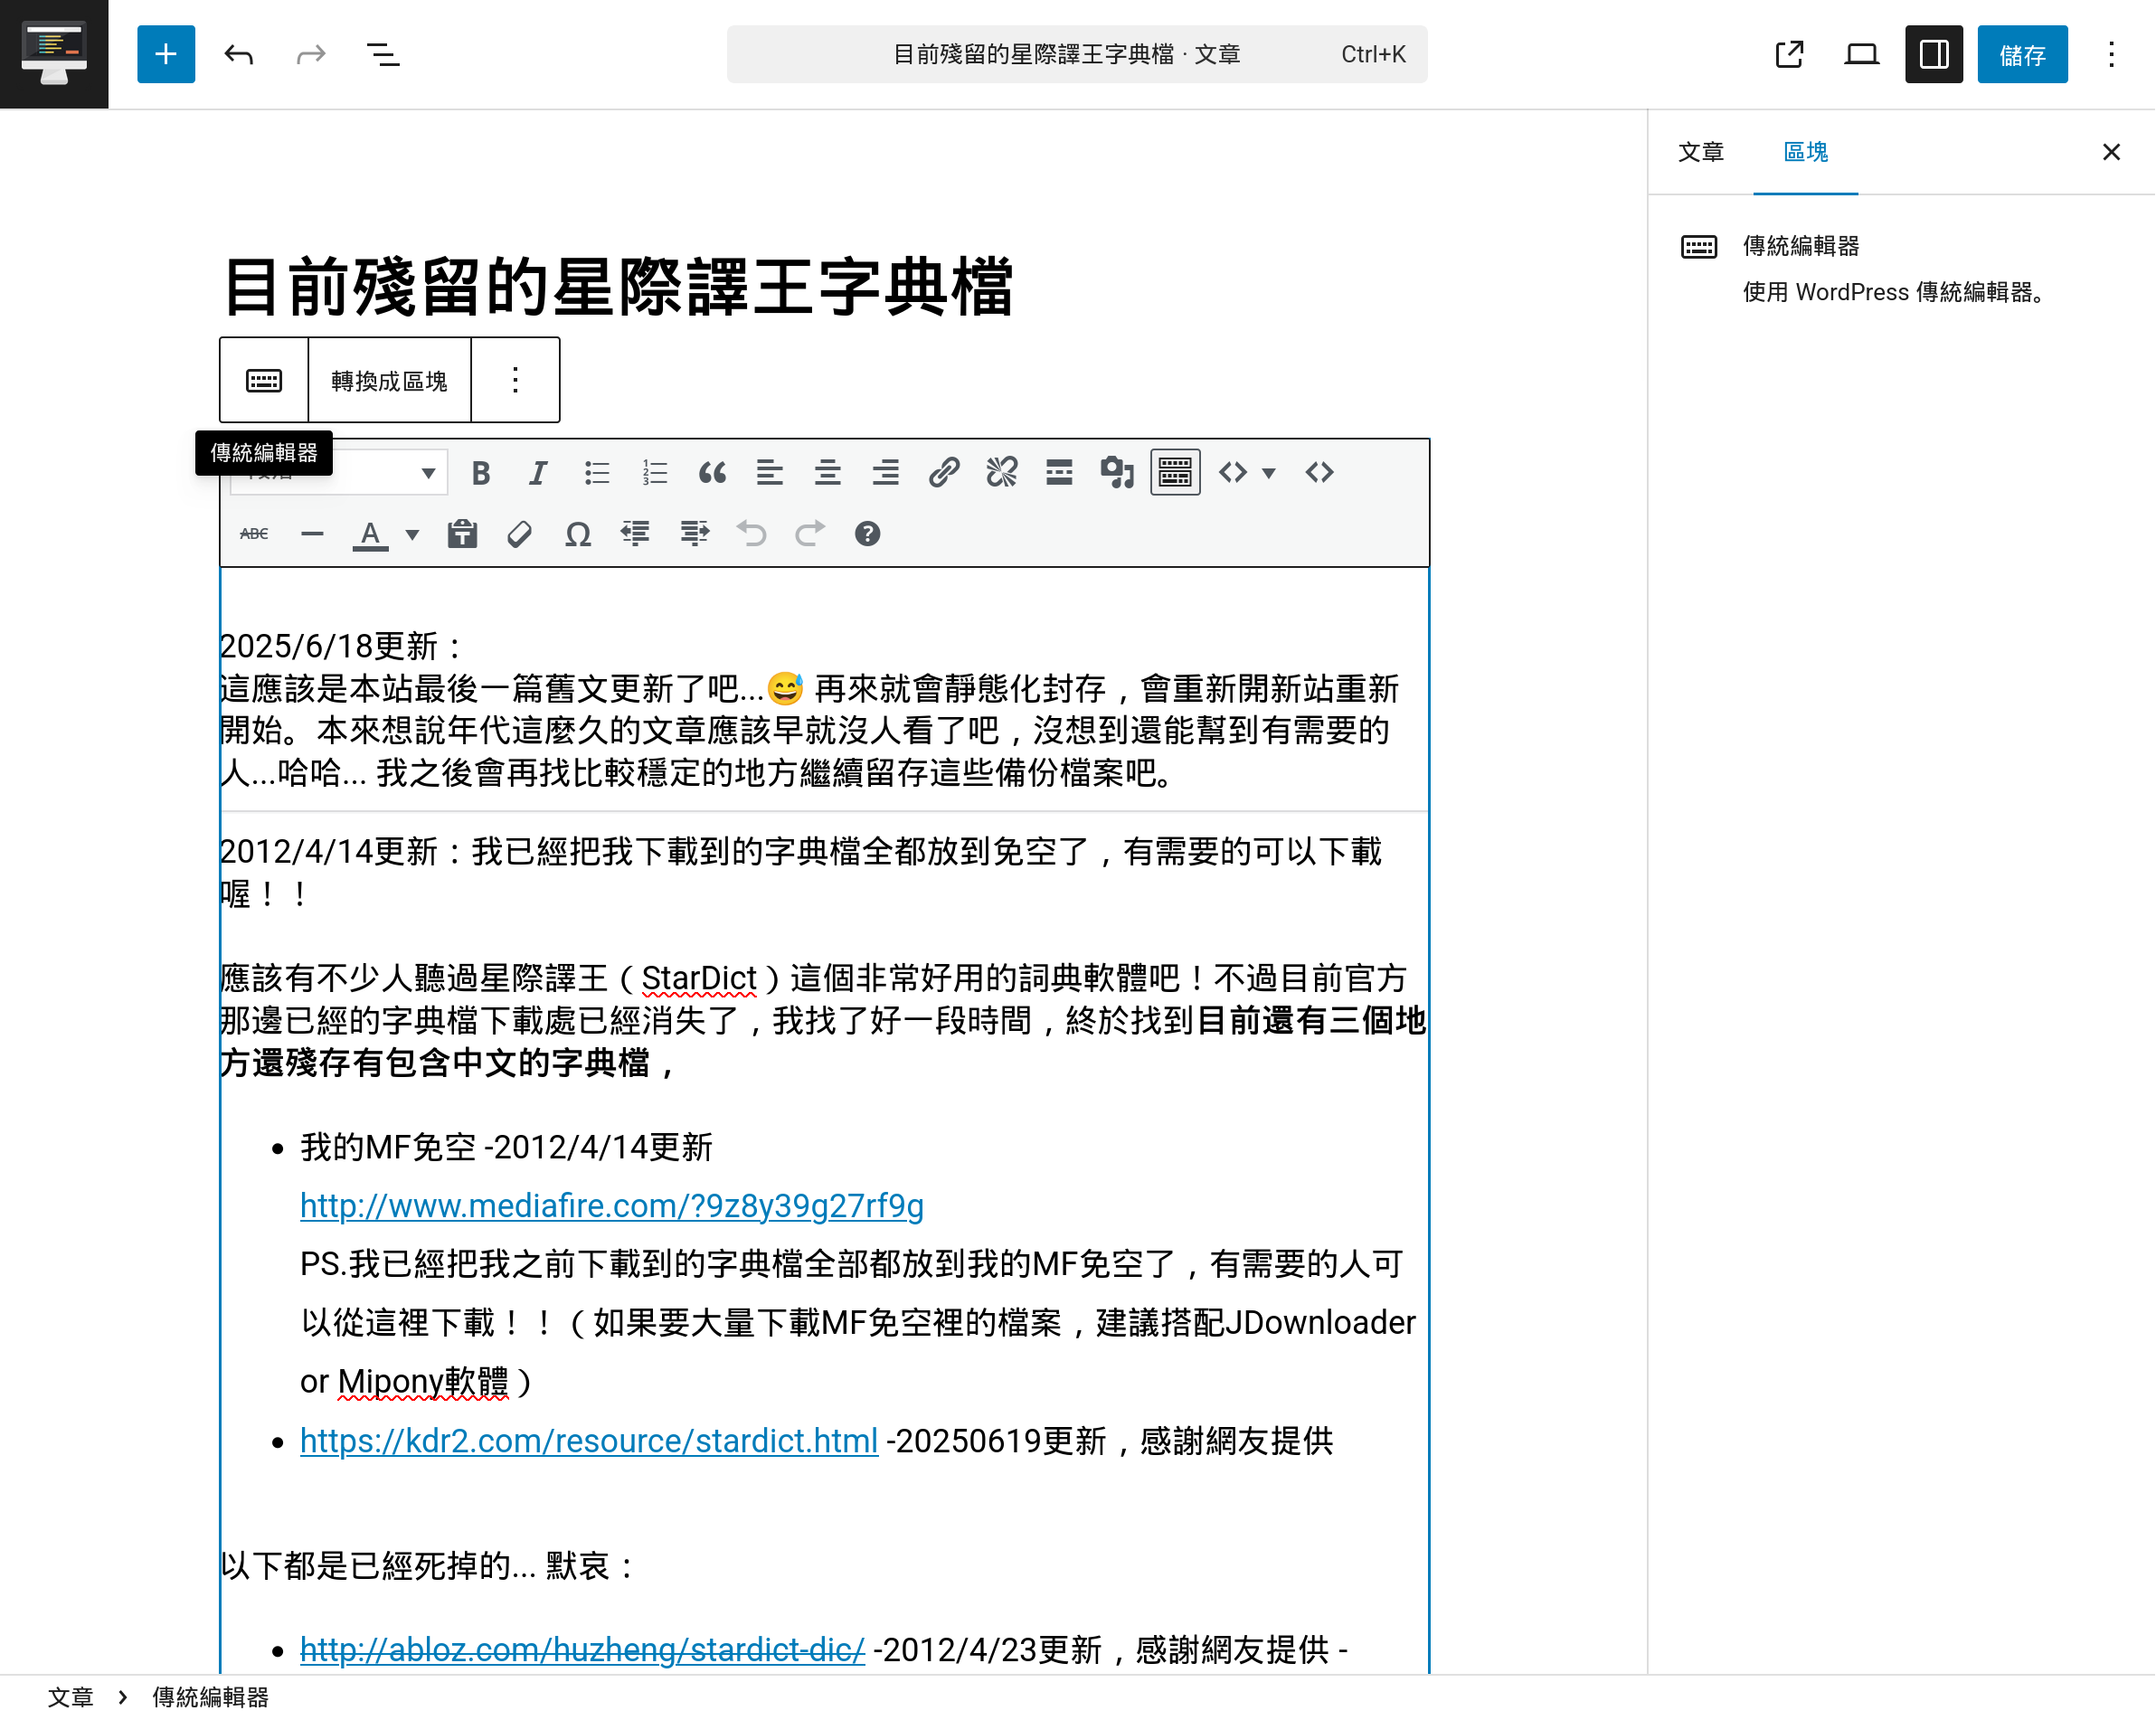
Task: Open the mediafire.com link
Action: point(611,1205)
